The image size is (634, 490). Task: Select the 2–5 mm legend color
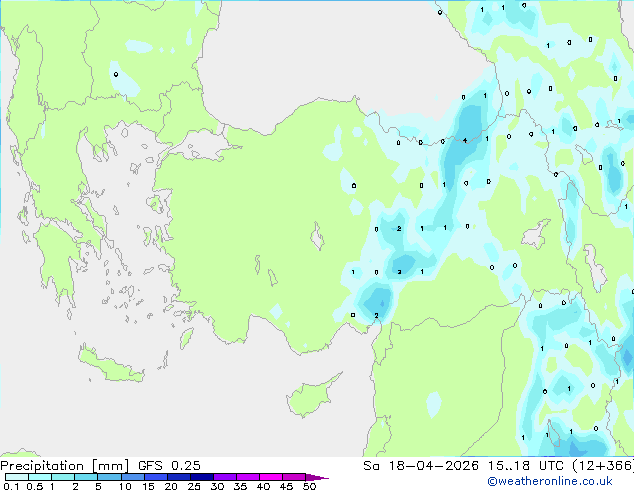point(86,477)
